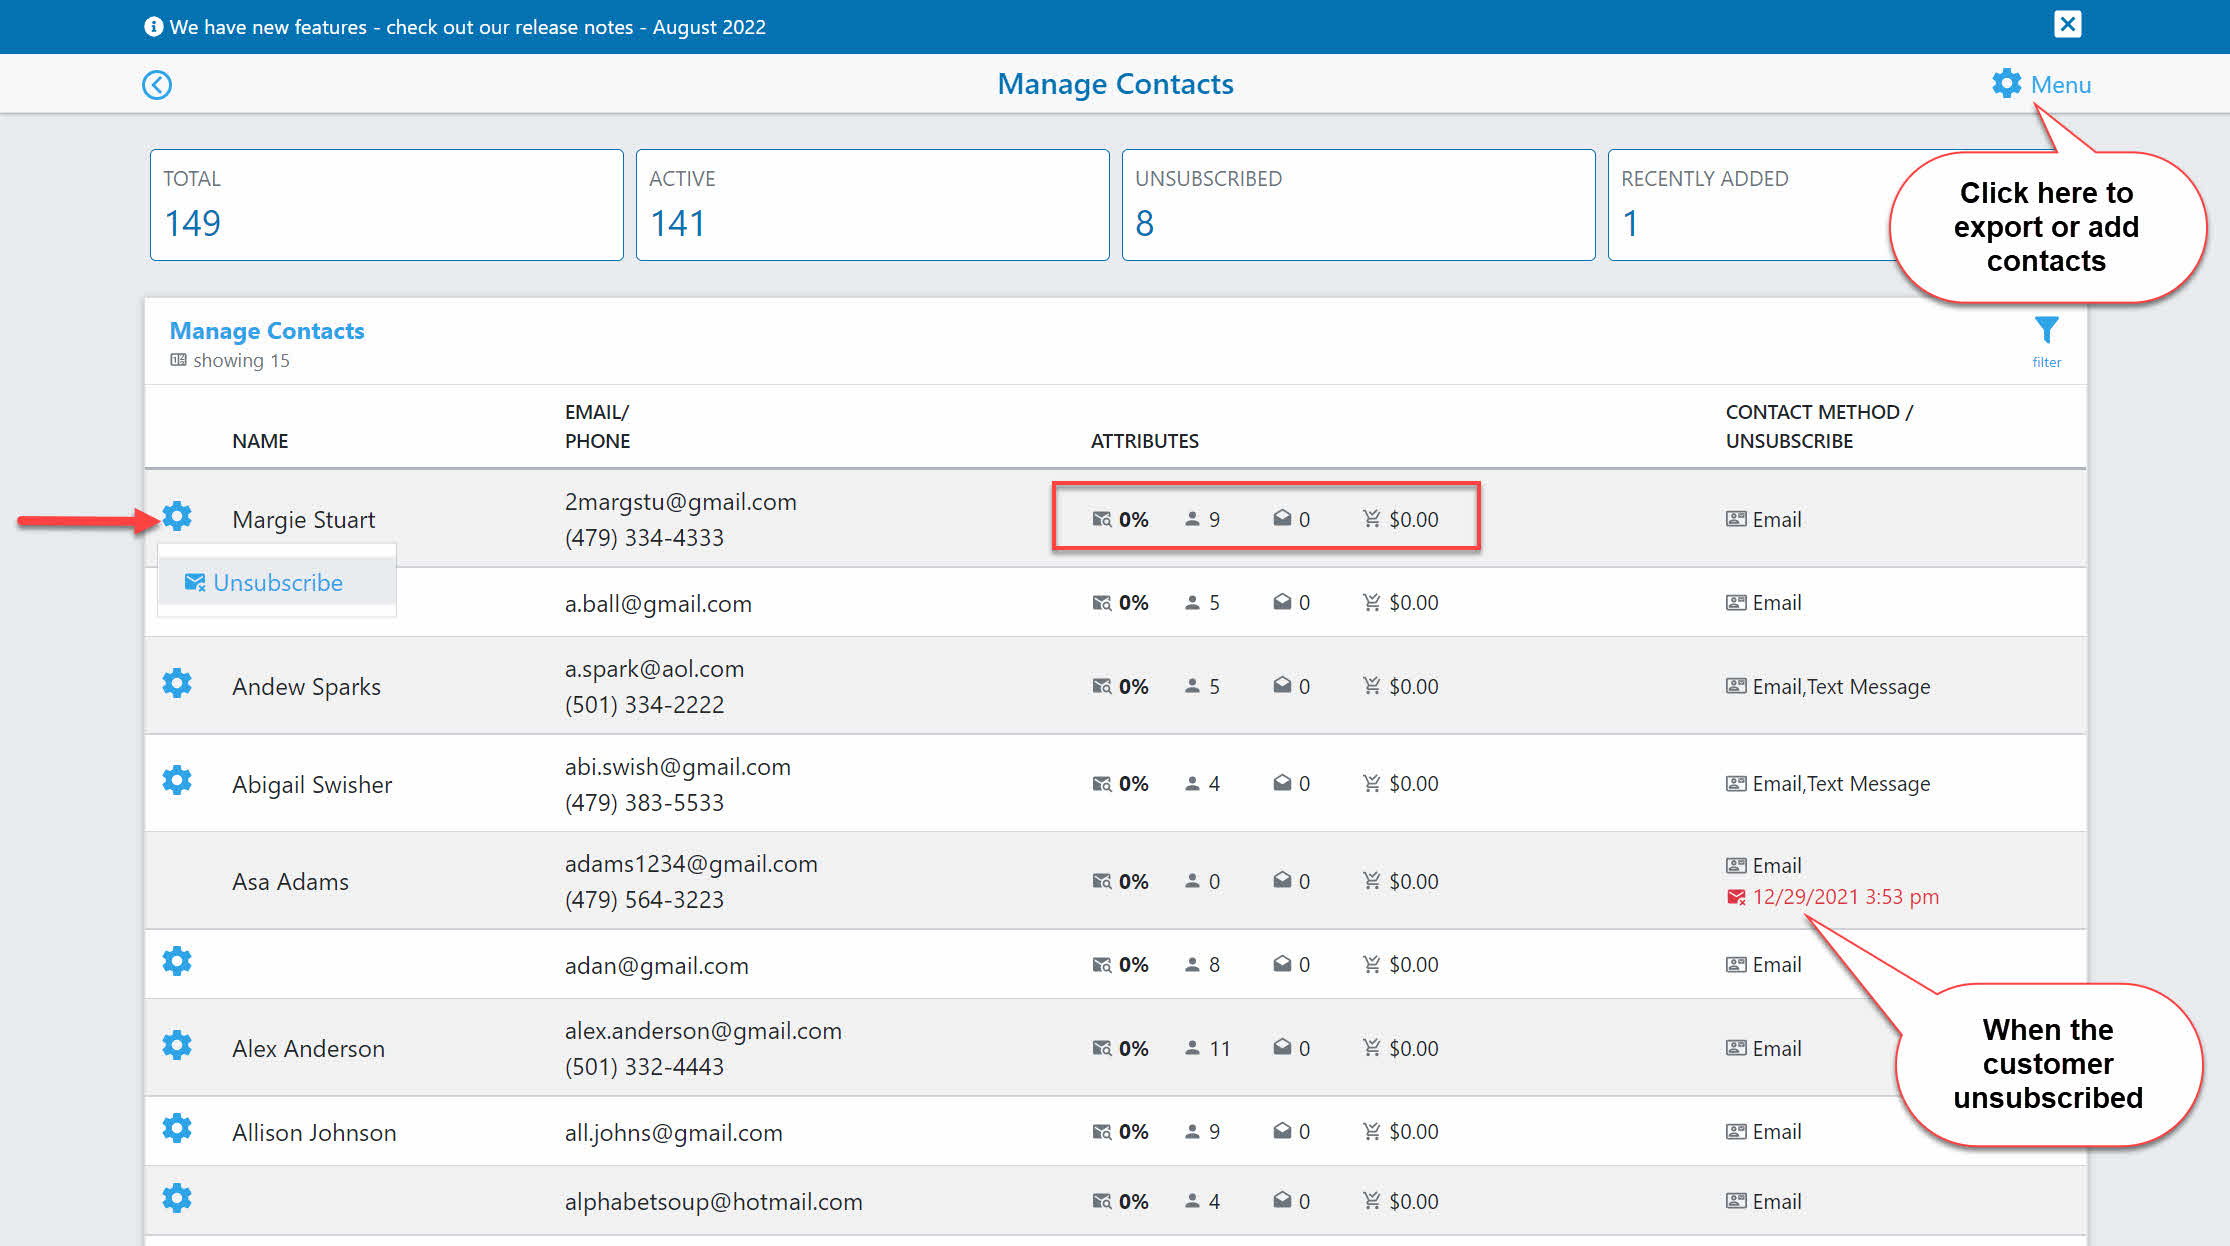Click the email all.johns@gmail.com
Image resolution: width=2230 pixels, height=1246 pixels.
(x=673, y=1133)
